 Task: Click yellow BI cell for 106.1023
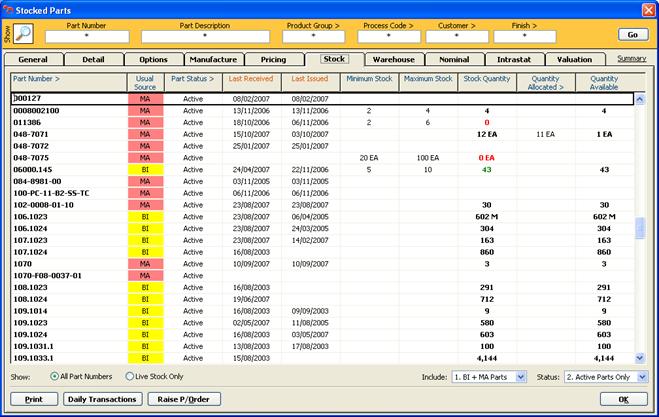145,217
